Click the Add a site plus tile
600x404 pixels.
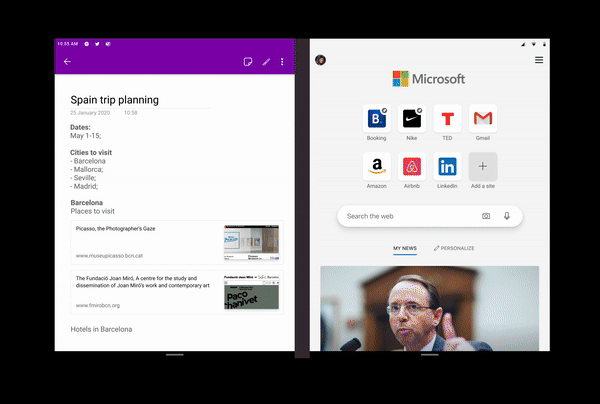point(483,166)
